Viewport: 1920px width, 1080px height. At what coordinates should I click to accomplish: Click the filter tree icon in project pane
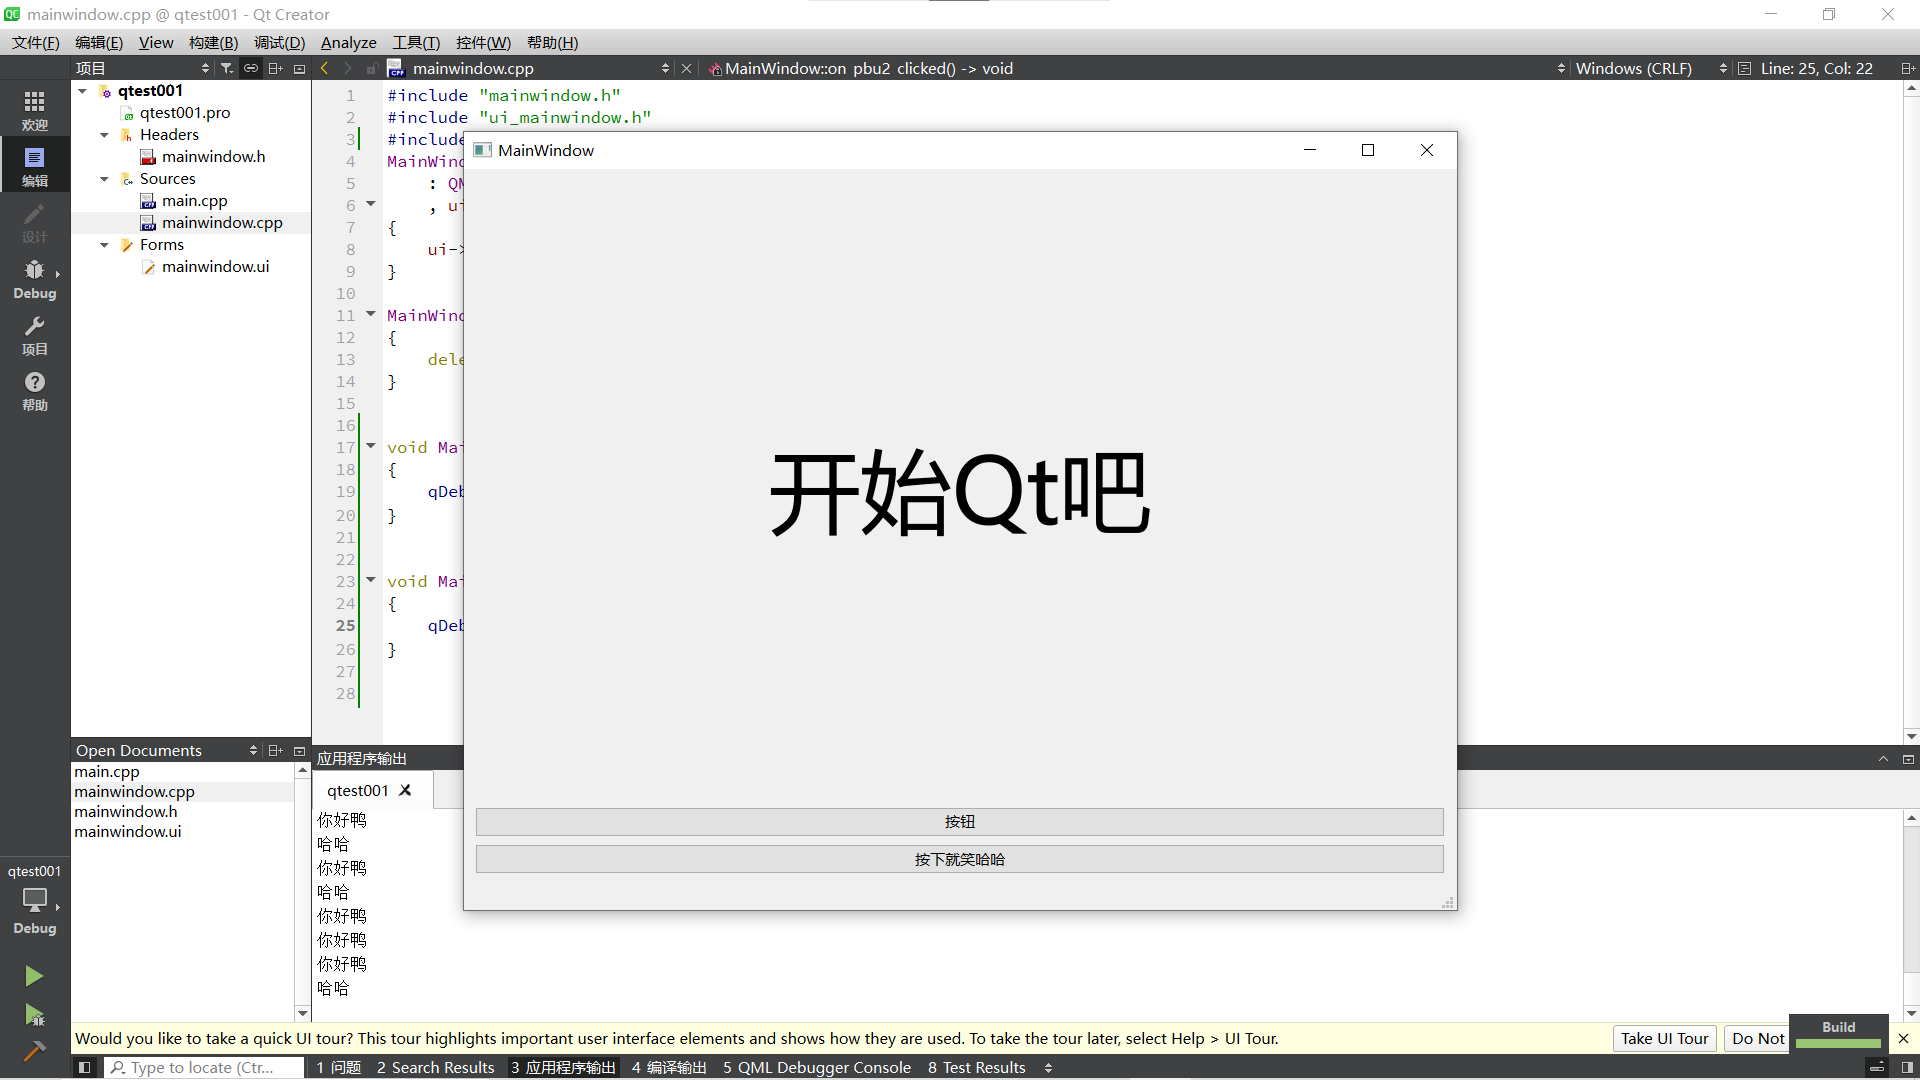pyautogui.click(x=227, y=68)
